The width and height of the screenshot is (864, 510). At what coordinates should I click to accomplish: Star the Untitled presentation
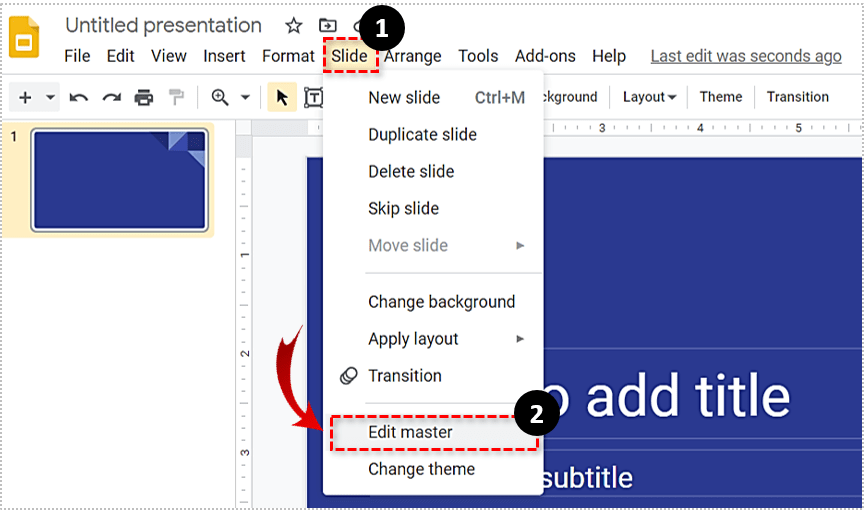click(x=293, y=26)
